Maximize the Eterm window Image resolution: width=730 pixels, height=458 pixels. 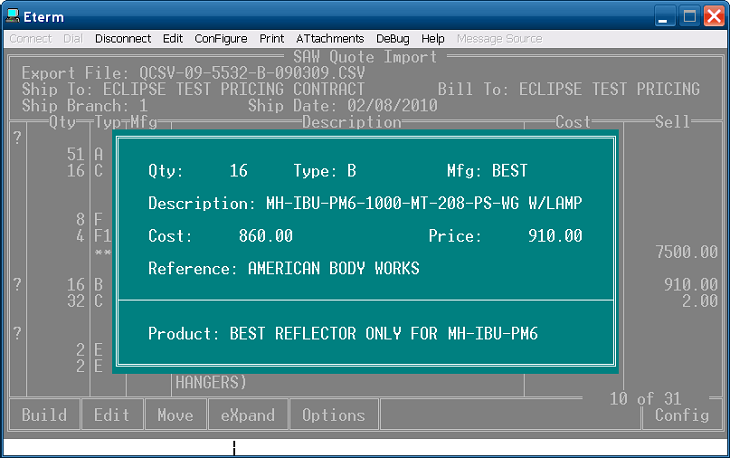(689, 16)
